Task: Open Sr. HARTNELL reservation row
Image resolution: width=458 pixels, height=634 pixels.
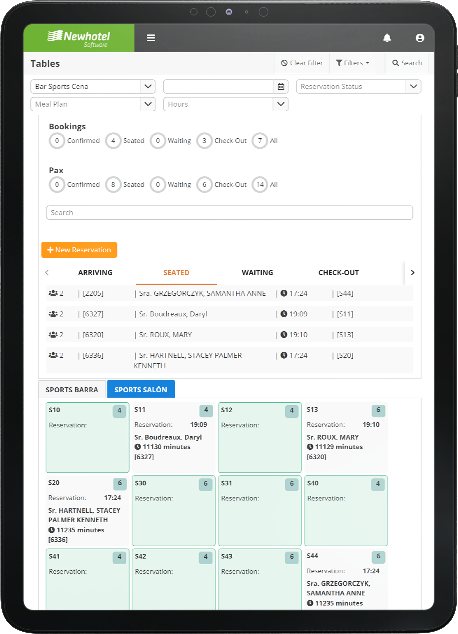Action: point(229,359)
